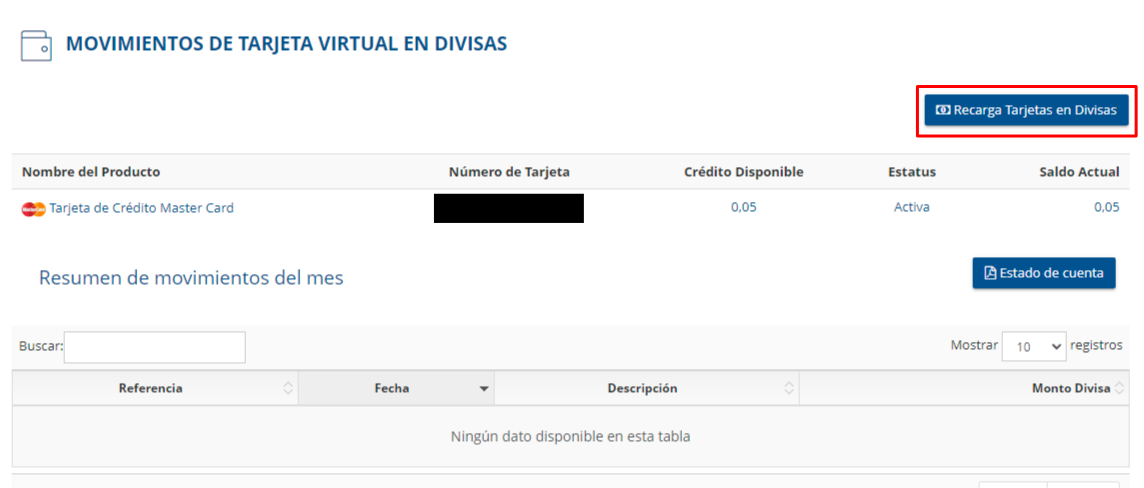1144x488 pixels.
Task: Open Recarga Tarjetas en Divisas
Action: point(1027,110)
